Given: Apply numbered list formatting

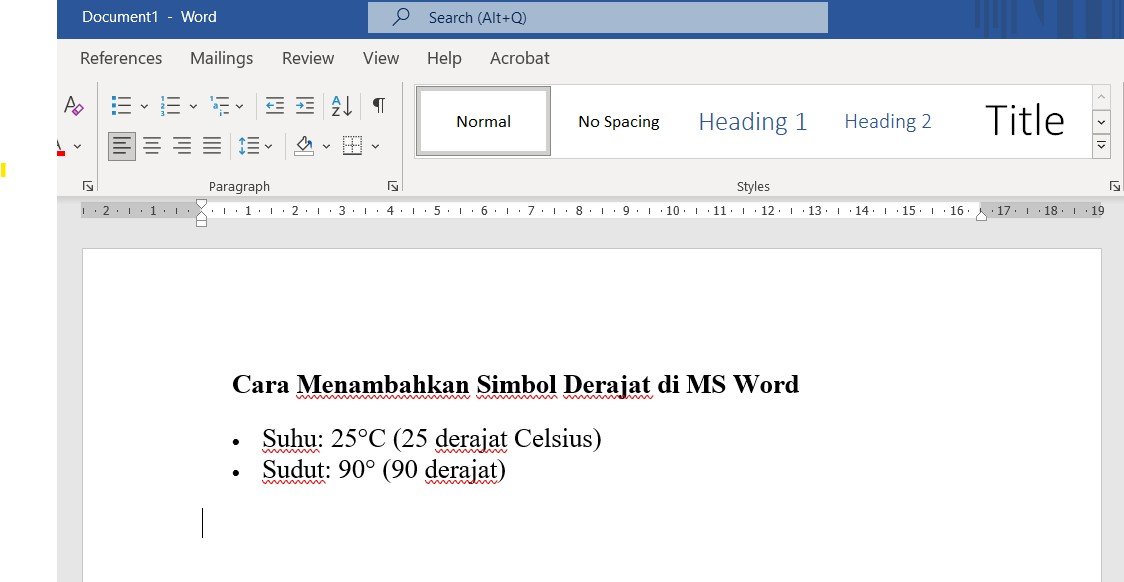Looking at the screenshot, I should pyautogui.click(x=171, y=106).
